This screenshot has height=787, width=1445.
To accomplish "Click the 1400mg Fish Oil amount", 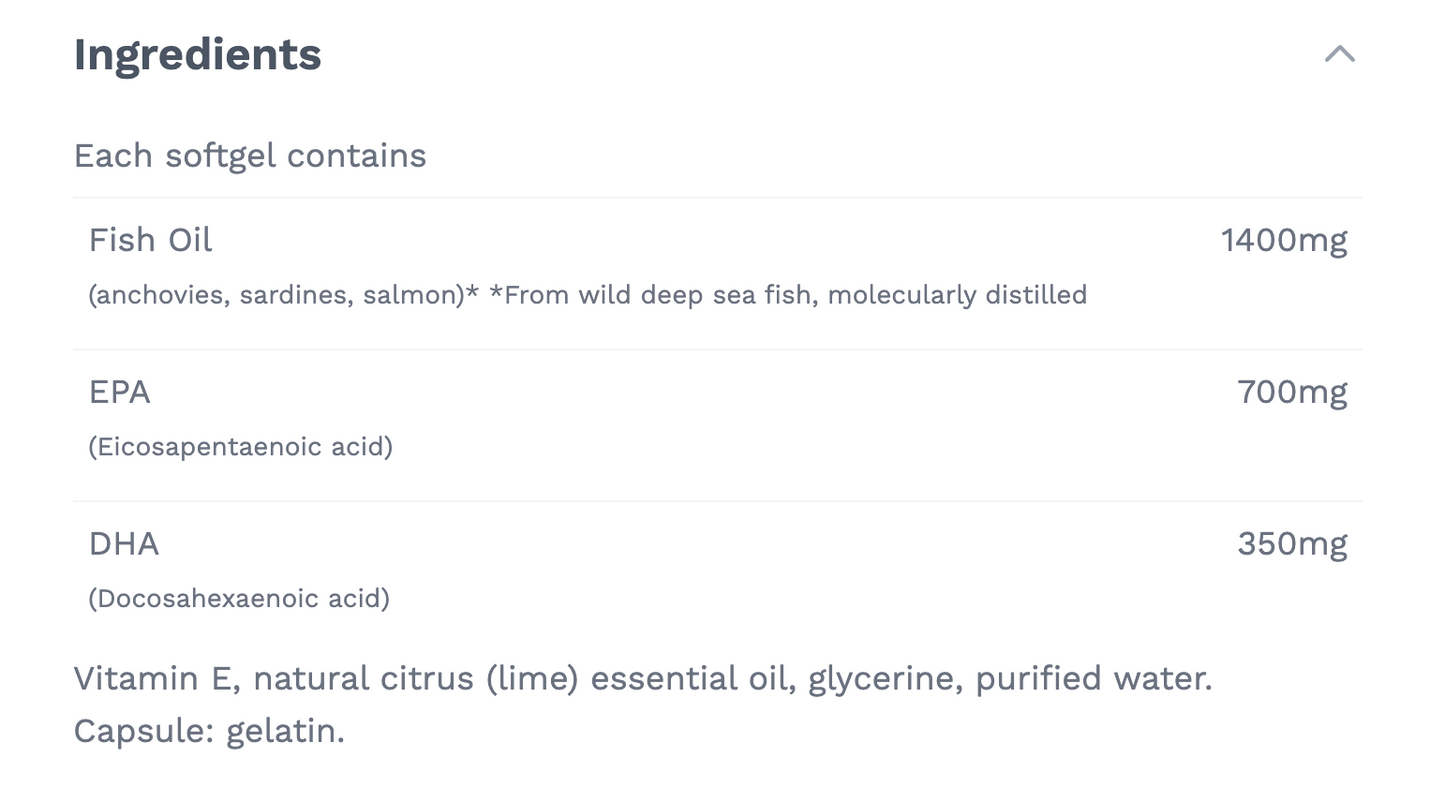I will point(1284,240).
